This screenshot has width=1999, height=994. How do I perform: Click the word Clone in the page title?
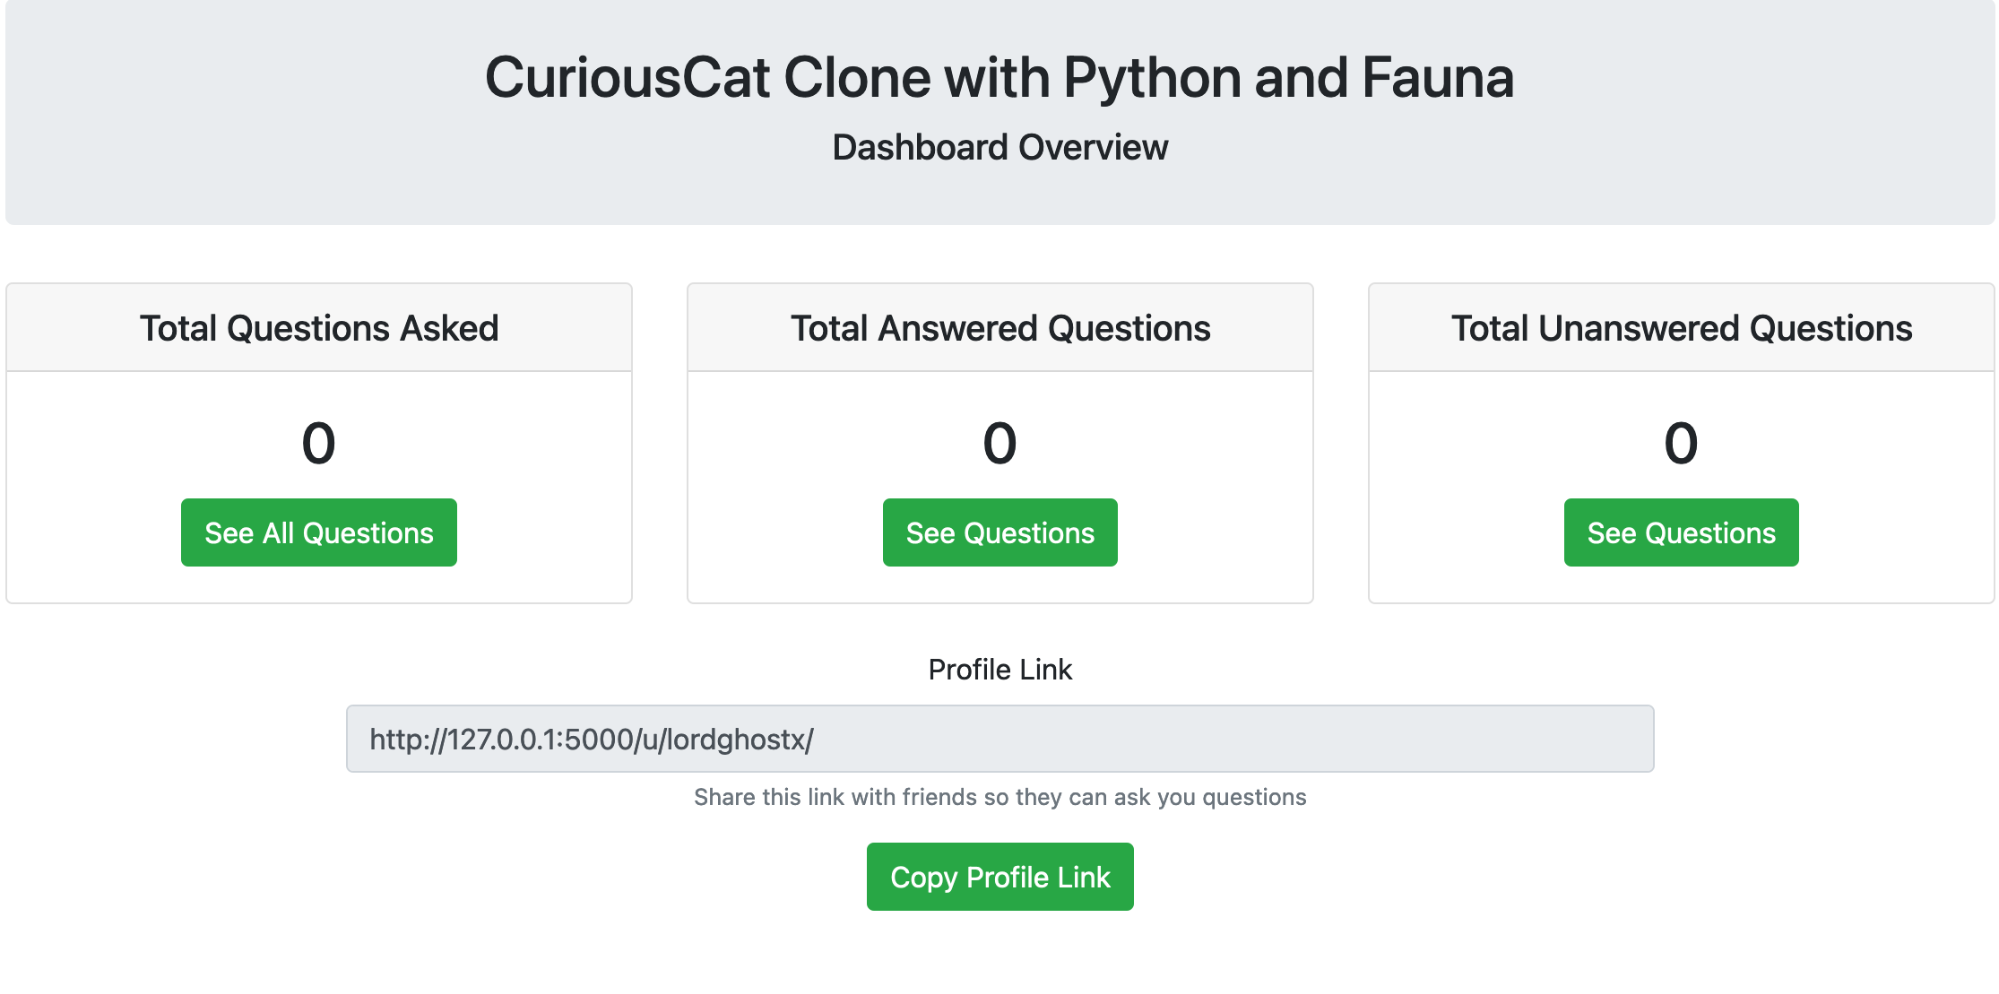point(857,78)
